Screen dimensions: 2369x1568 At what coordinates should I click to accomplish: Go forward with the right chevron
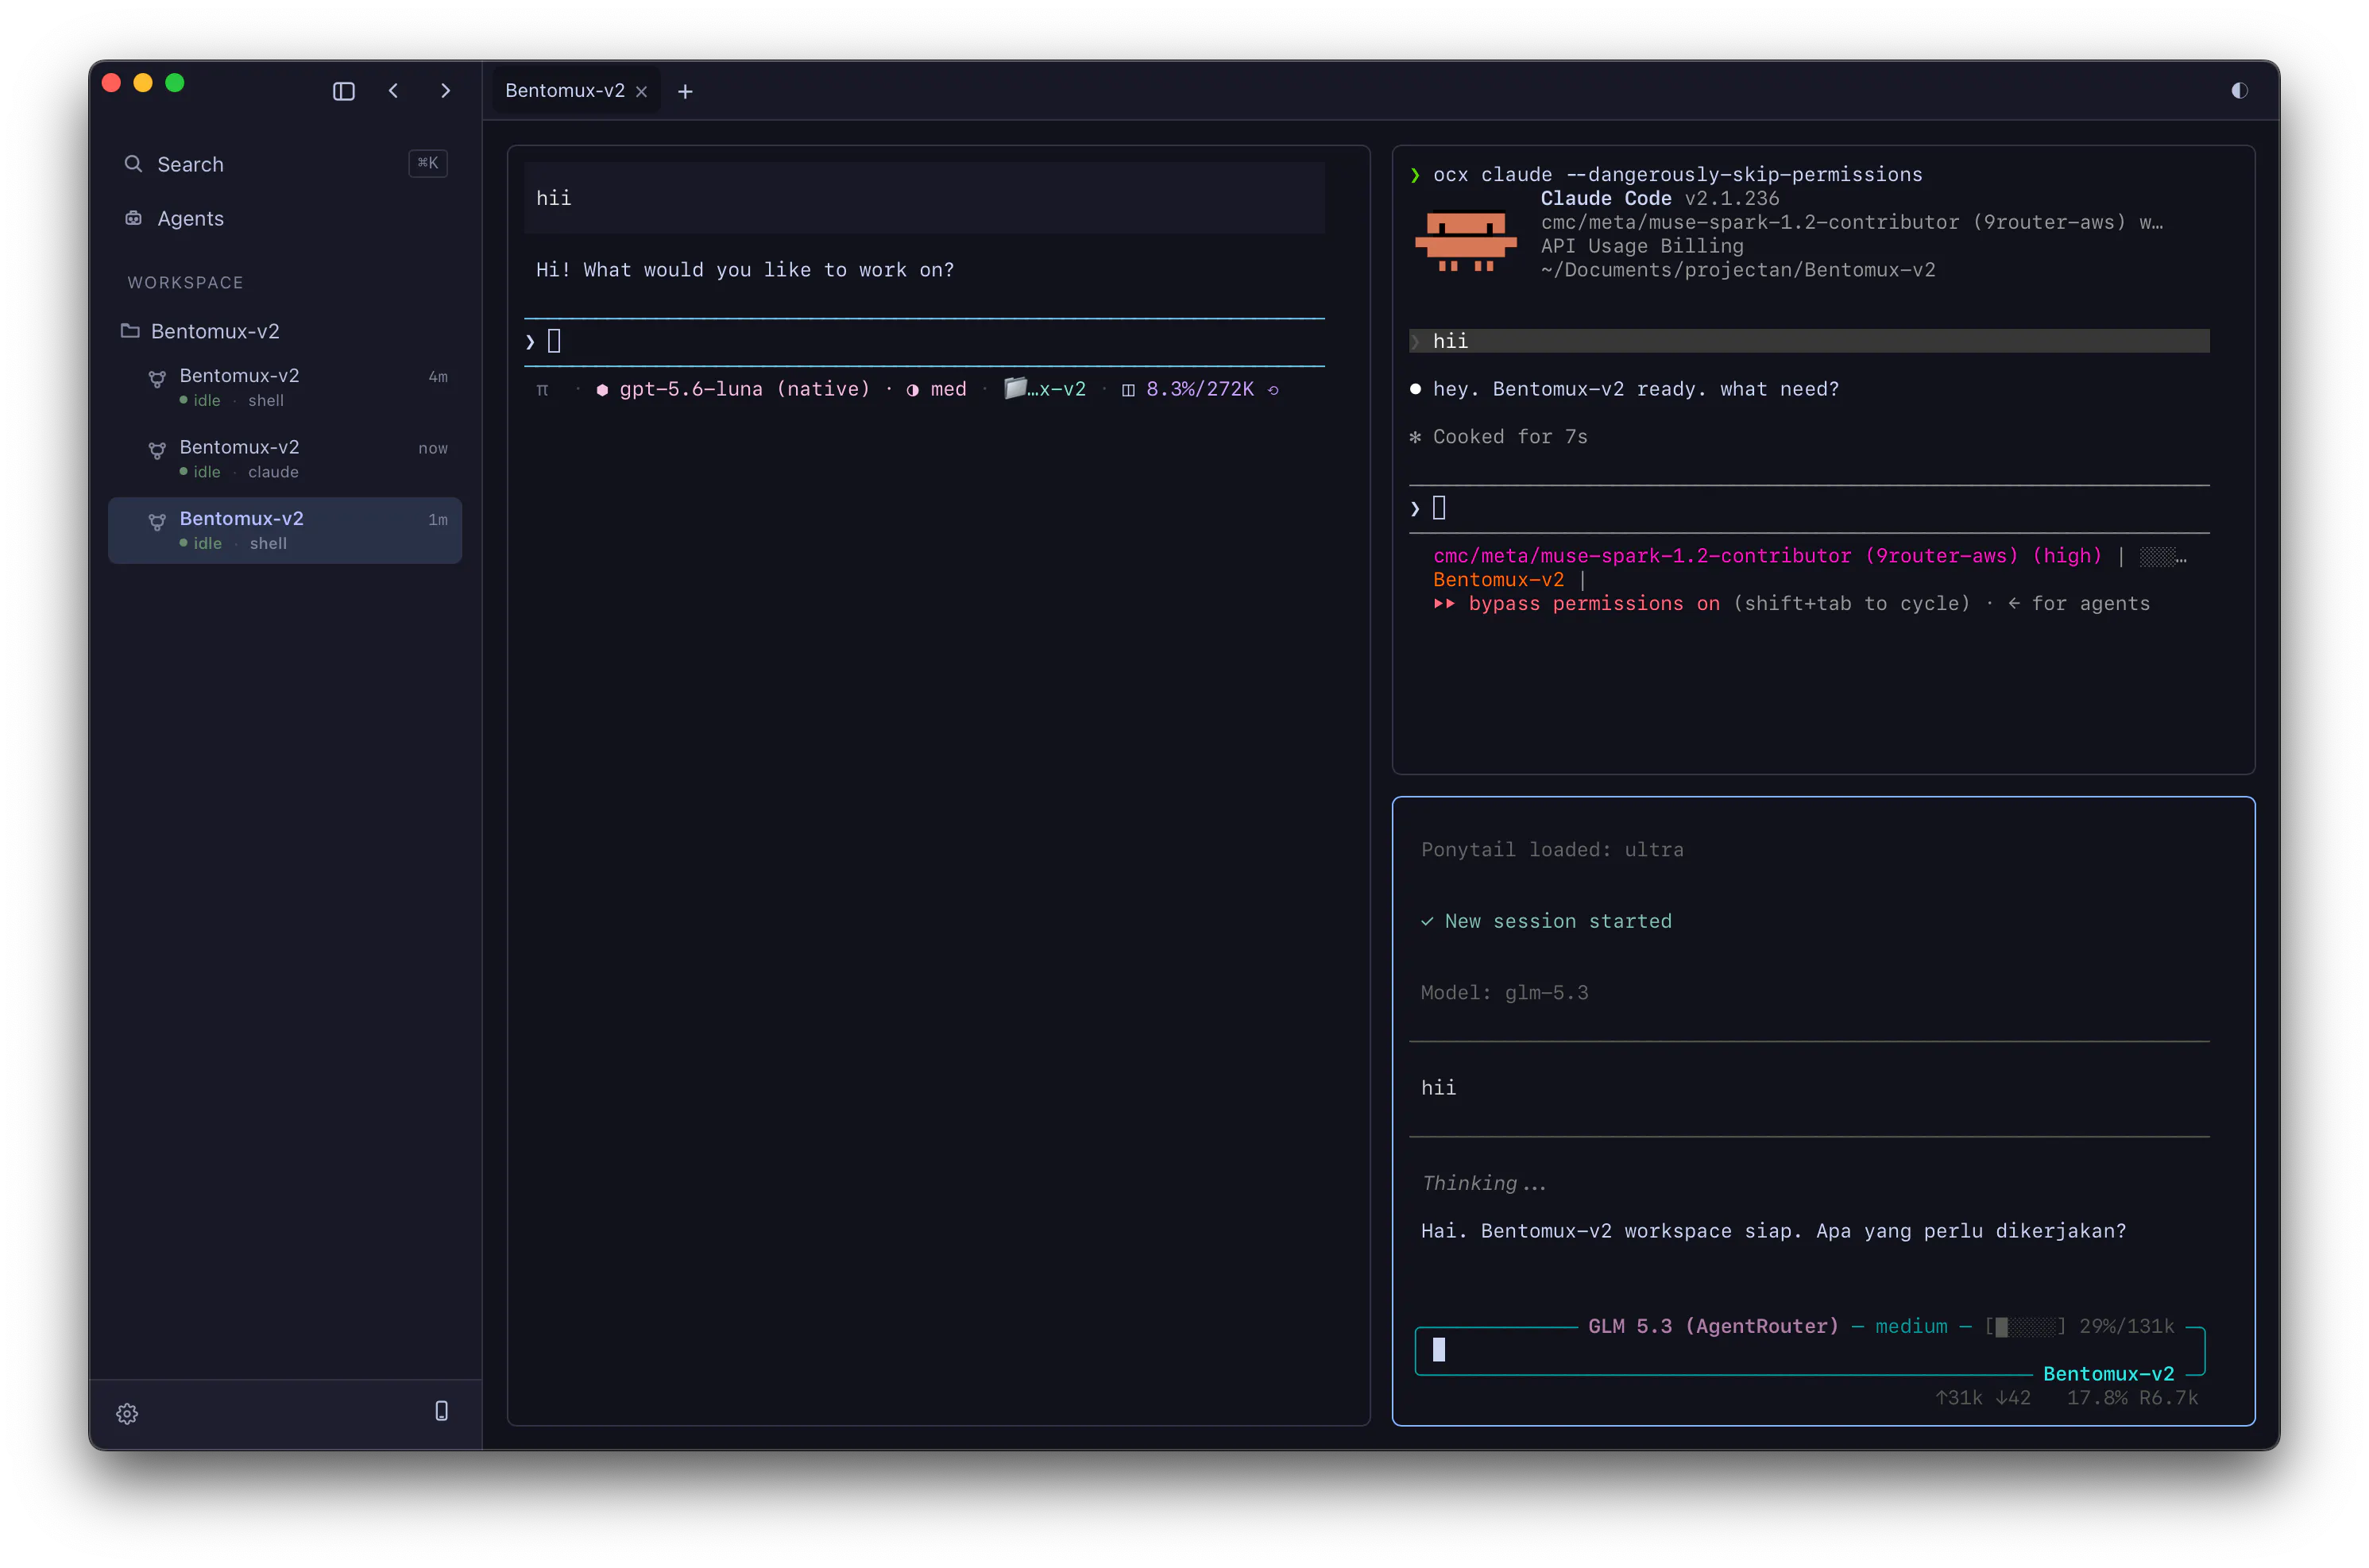click(446, 91)
